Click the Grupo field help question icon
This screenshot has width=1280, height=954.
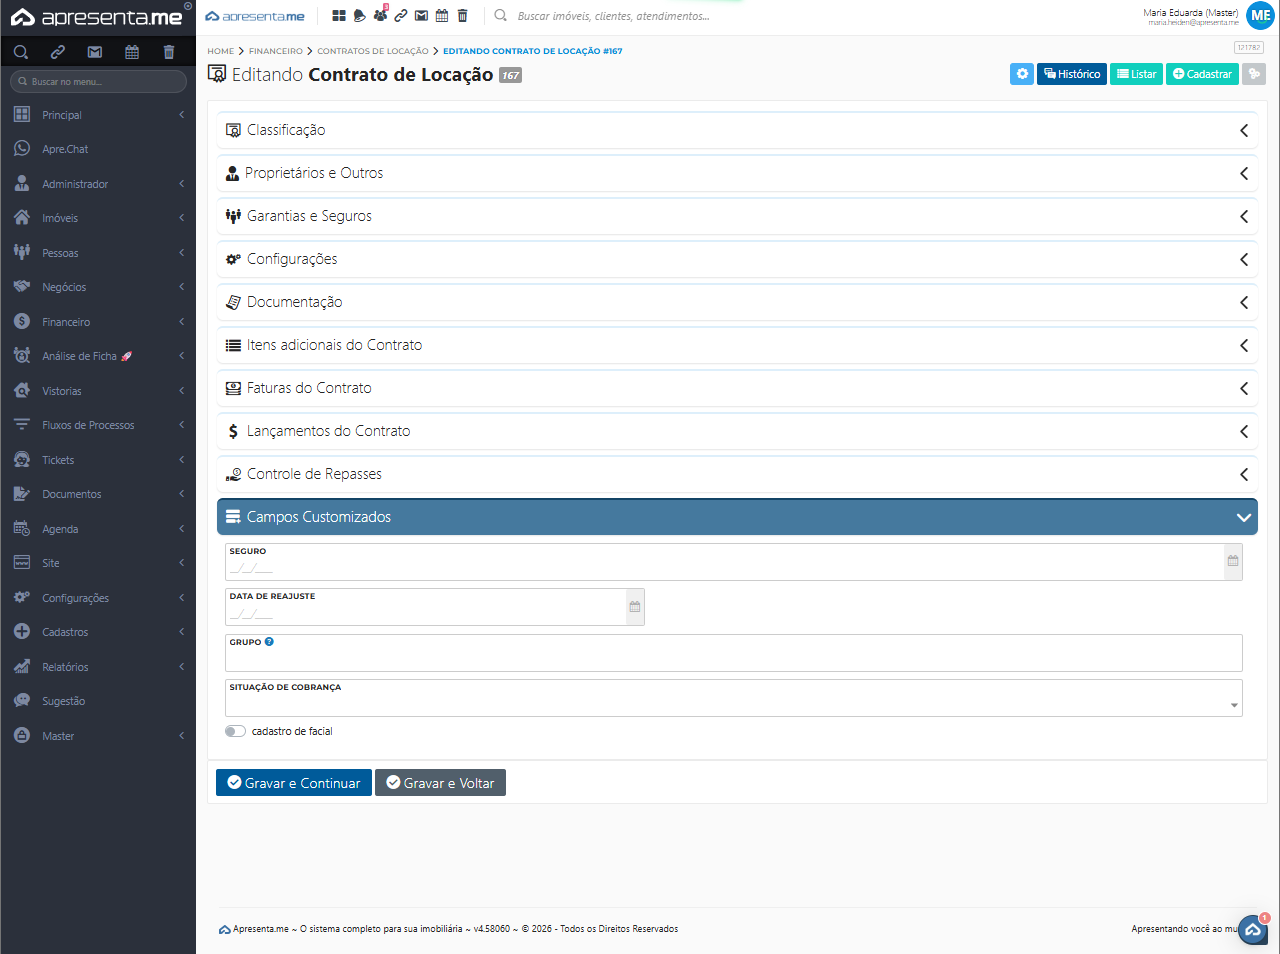pyautogui.click(x=269, y=642)
